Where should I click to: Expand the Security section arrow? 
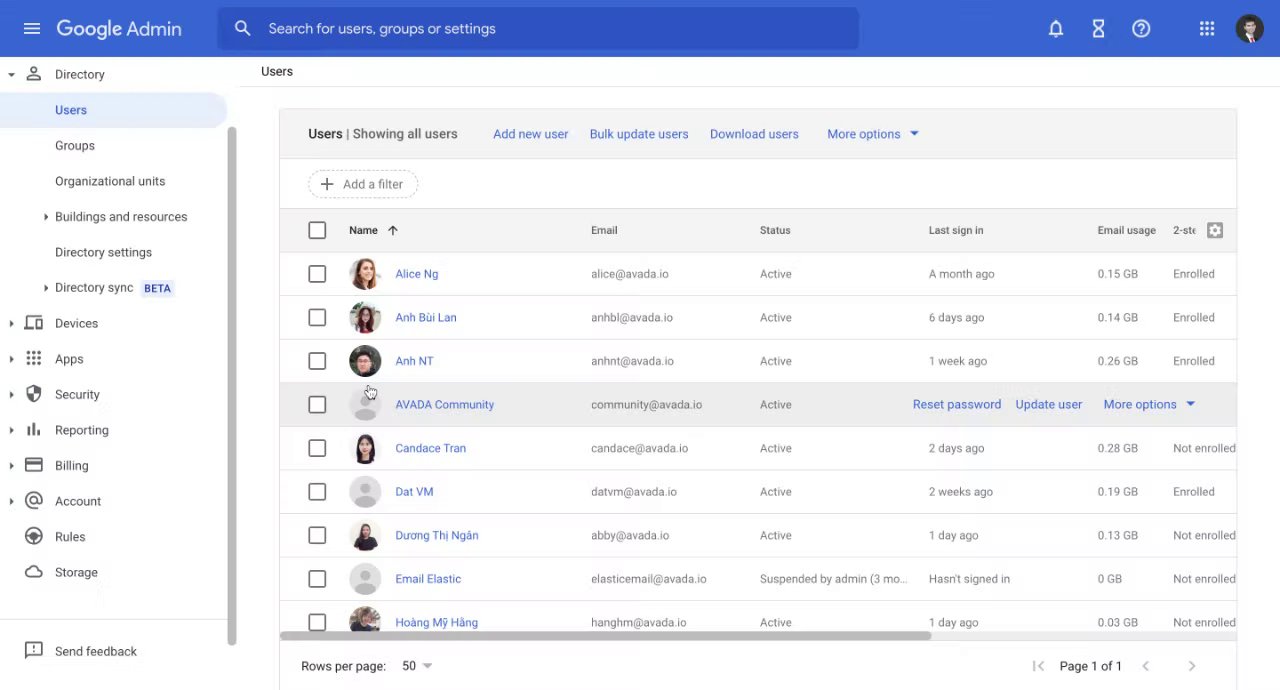(x=11, y=395)
